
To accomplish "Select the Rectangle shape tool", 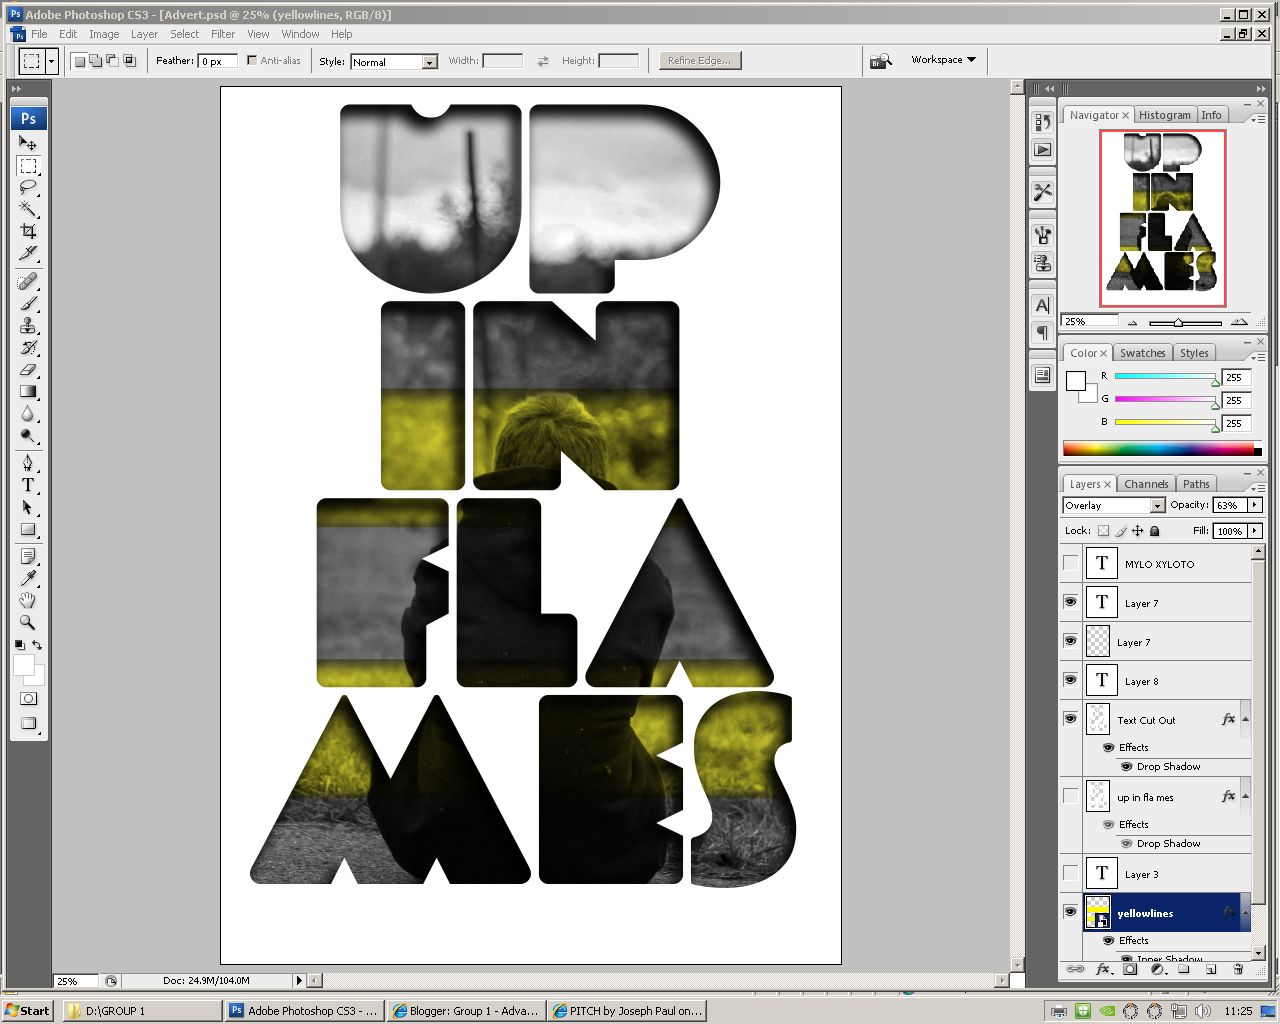I will [28, 529].
